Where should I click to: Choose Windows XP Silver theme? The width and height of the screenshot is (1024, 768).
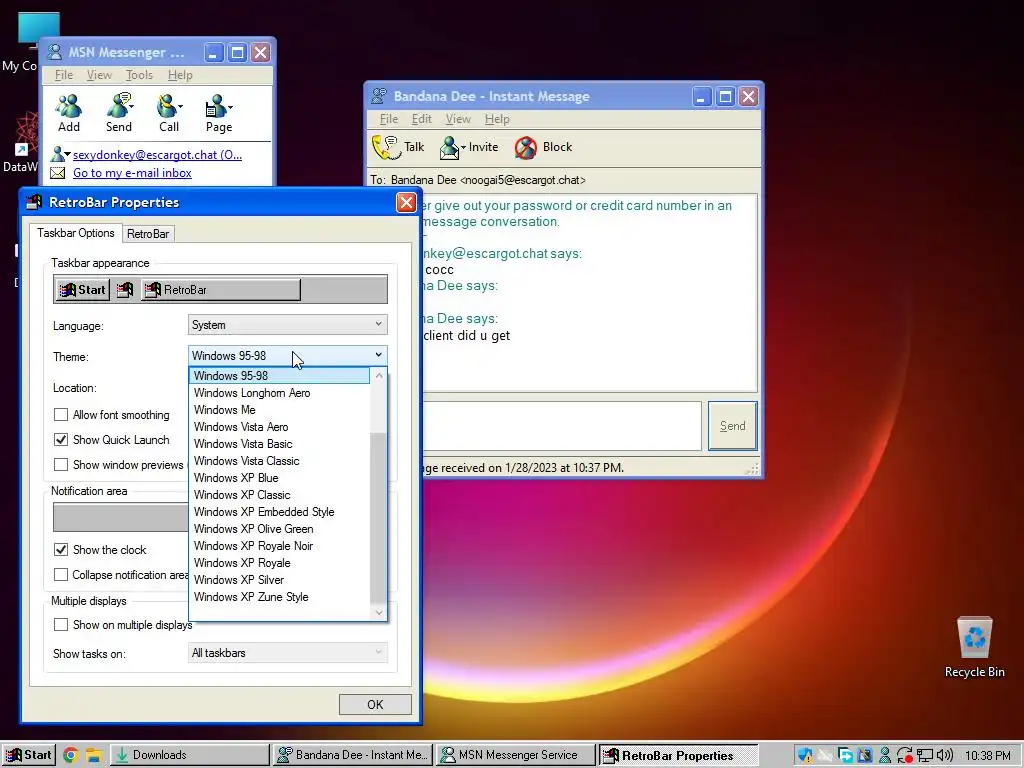[x=280, y=579]
